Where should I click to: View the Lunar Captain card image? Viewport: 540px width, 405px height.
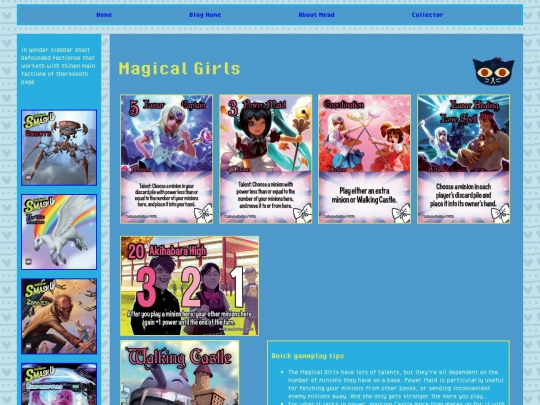pos(166,159)
